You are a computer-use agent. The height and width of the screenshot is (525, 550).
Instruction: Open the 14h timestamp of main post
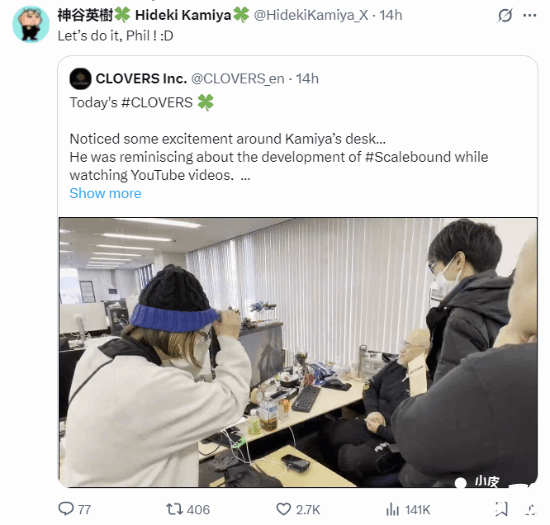click(391, 15)
